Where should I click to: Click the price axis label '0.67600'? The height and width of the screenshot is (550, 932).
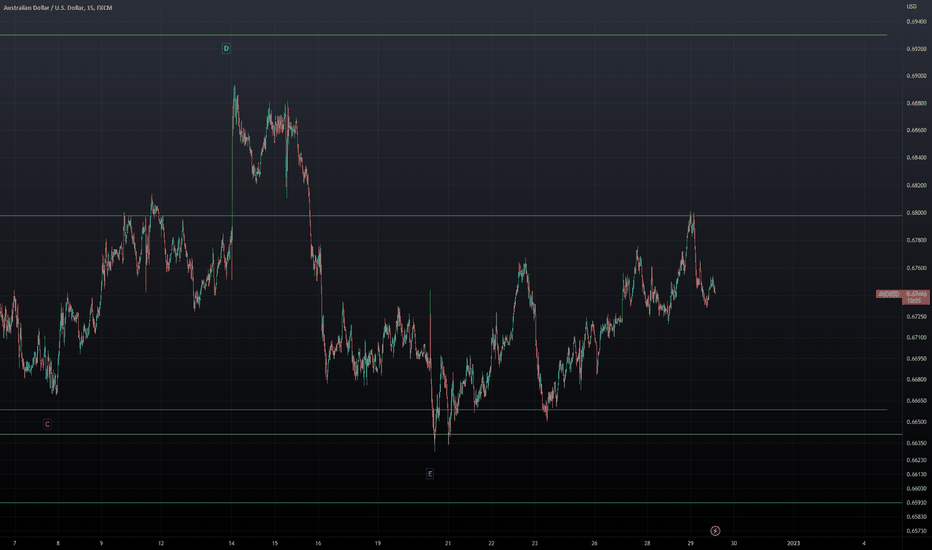tap(916, 268)
